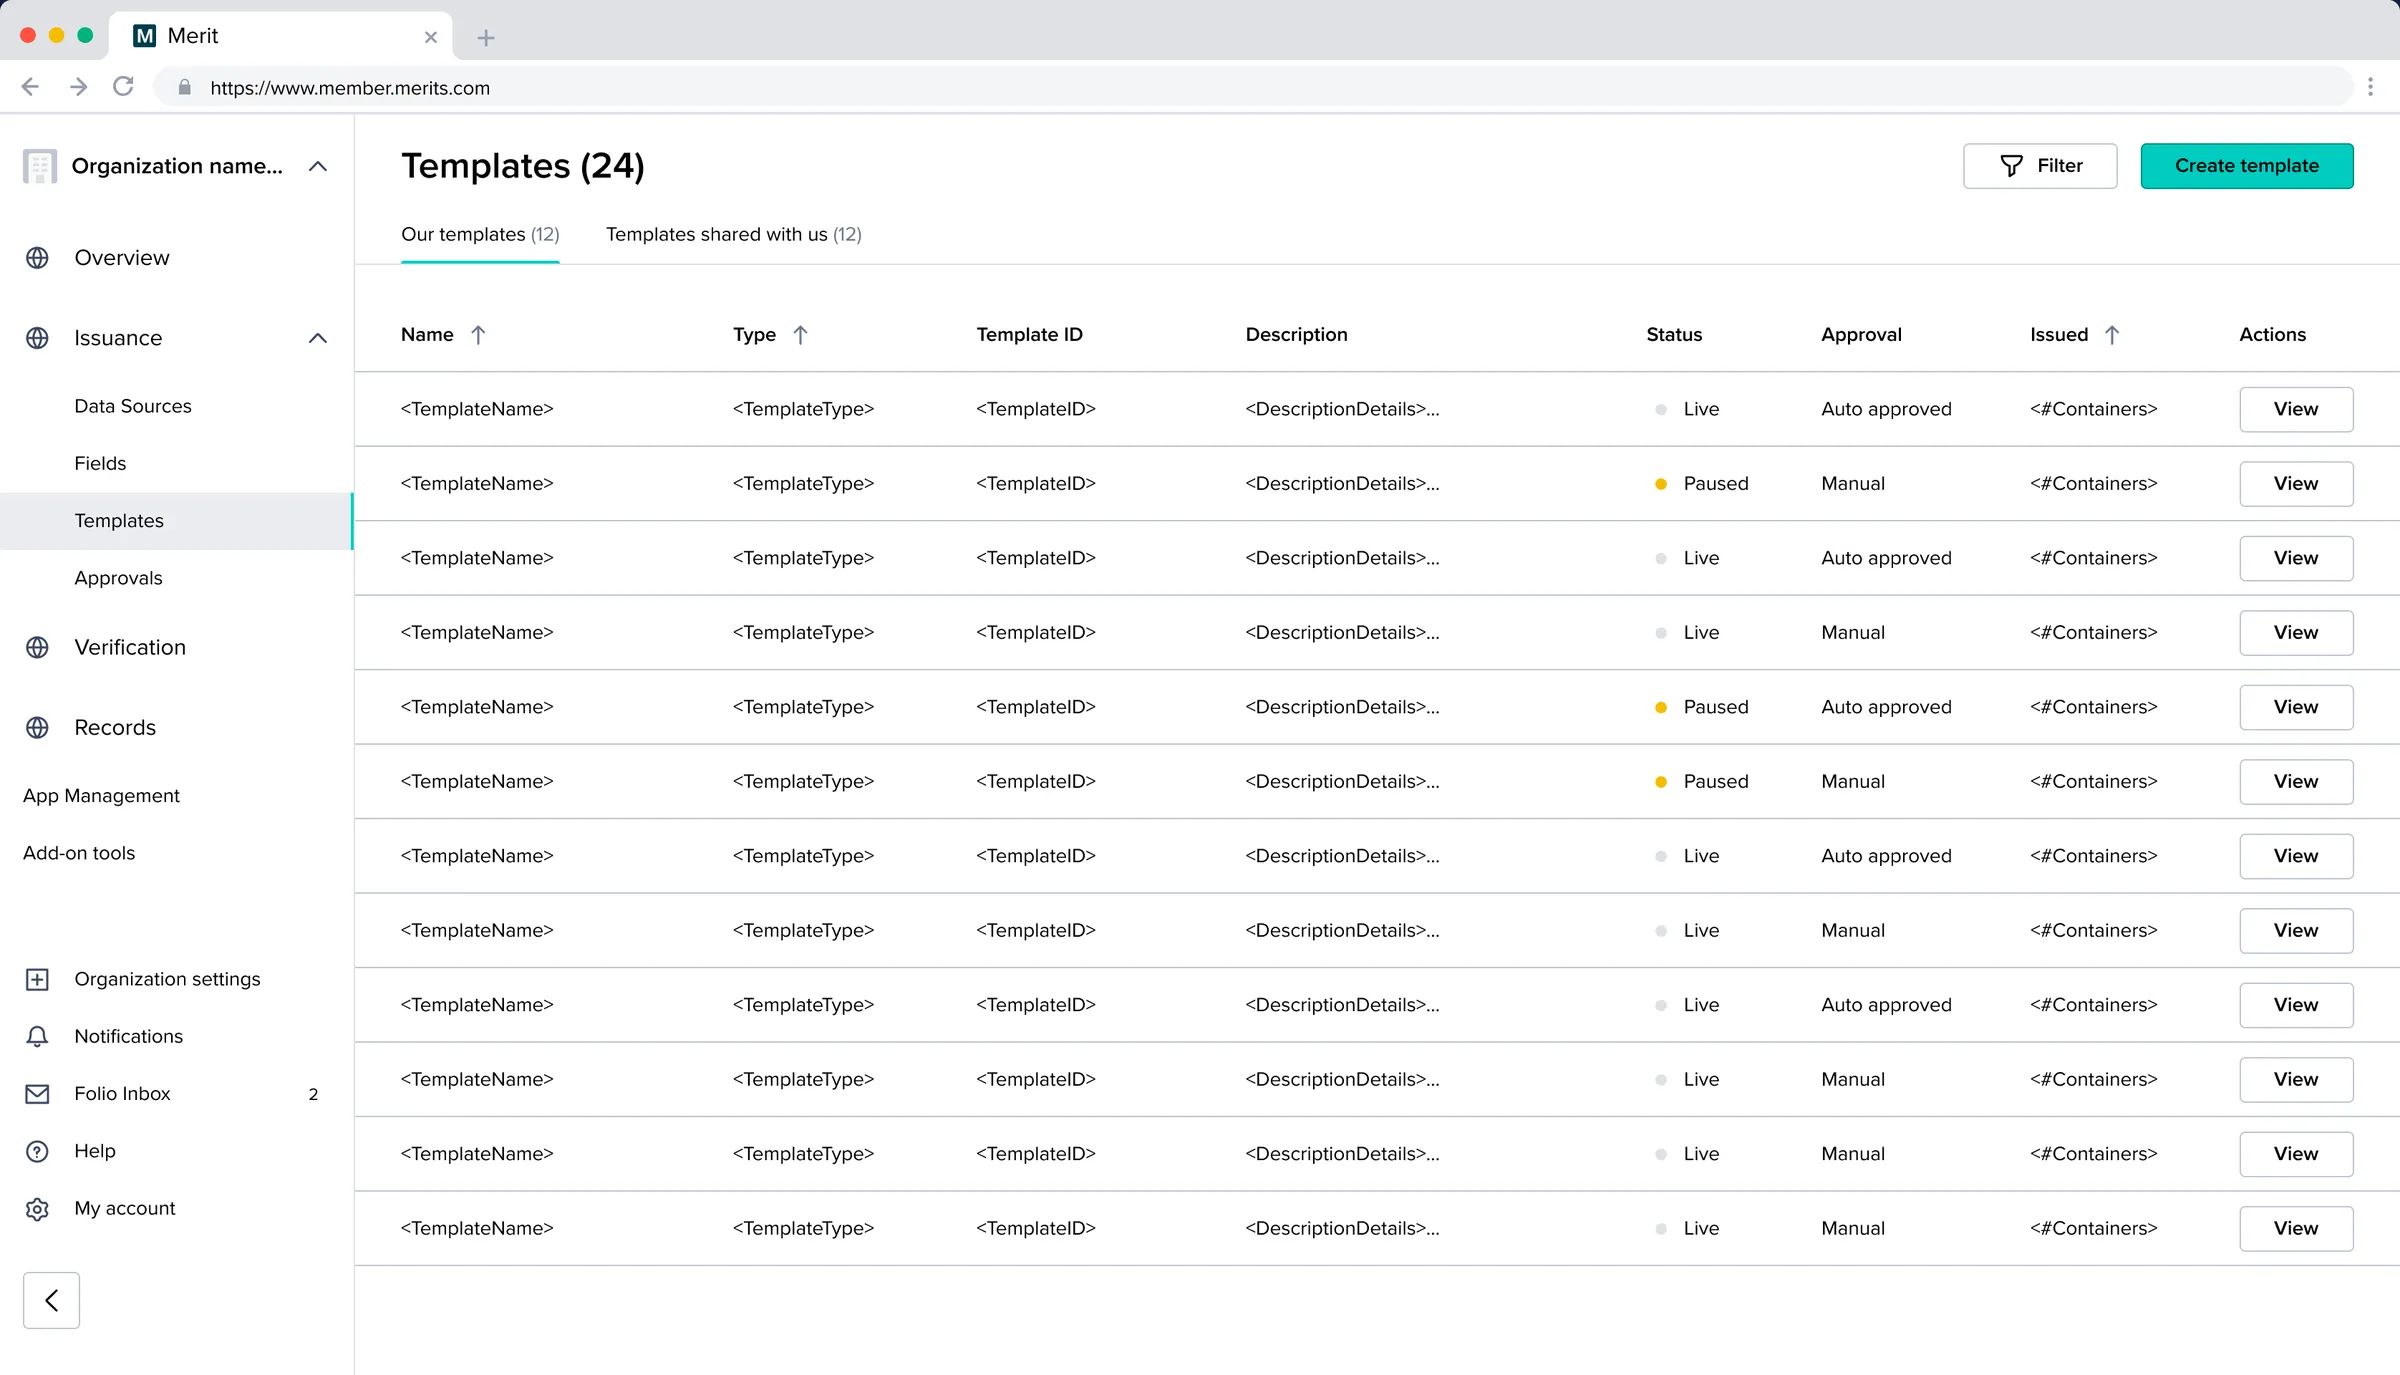Click the Description column header
The width and height of the screenshot is (2400, 1375).
[1296, 335]
